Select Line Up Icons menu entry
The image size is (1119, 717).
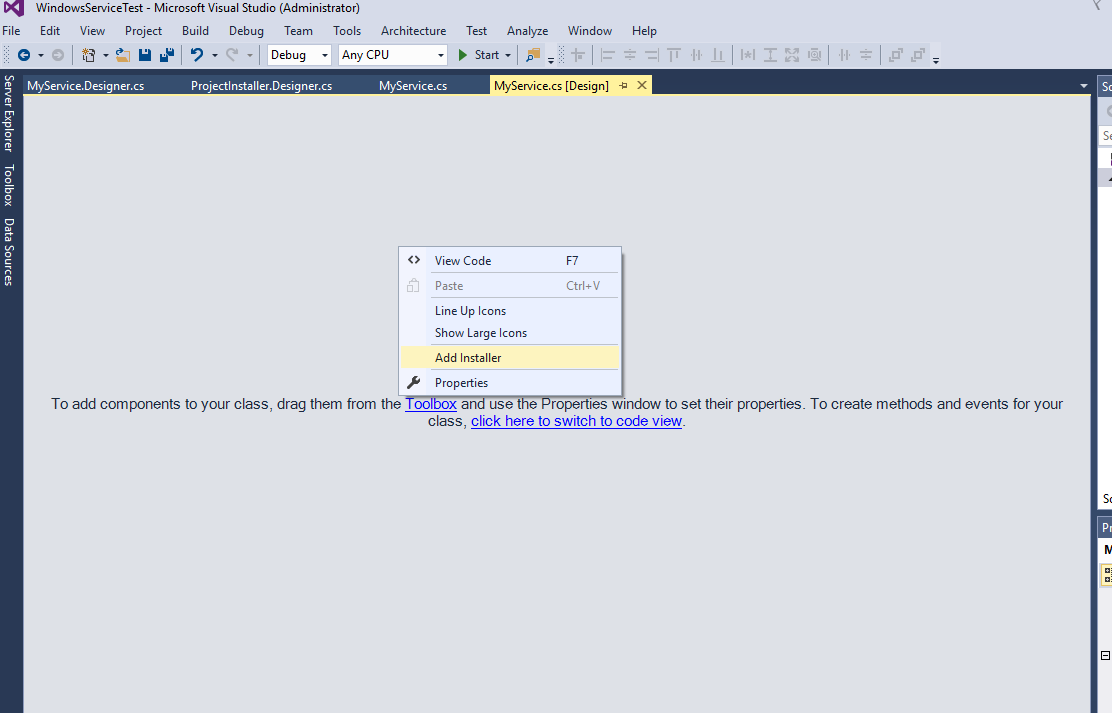(x=510, y=311)
